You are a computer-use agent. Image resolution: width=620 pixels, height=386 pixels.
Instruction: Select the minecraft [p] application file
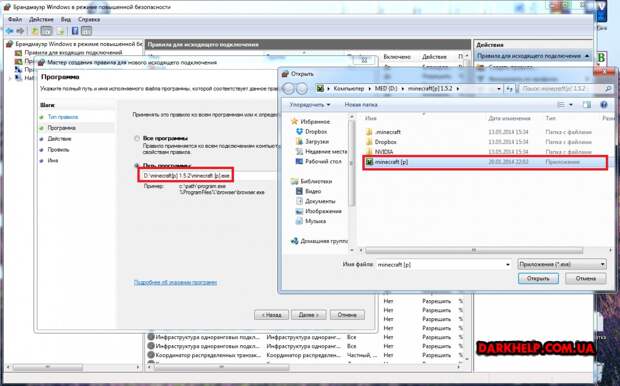(x=485, y=162)
